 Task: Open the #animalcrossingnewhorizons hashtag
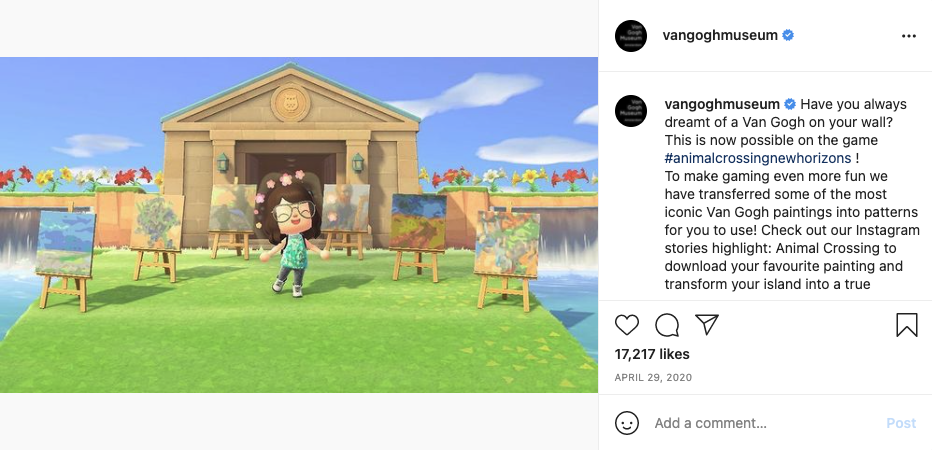[x=757, y=158]
